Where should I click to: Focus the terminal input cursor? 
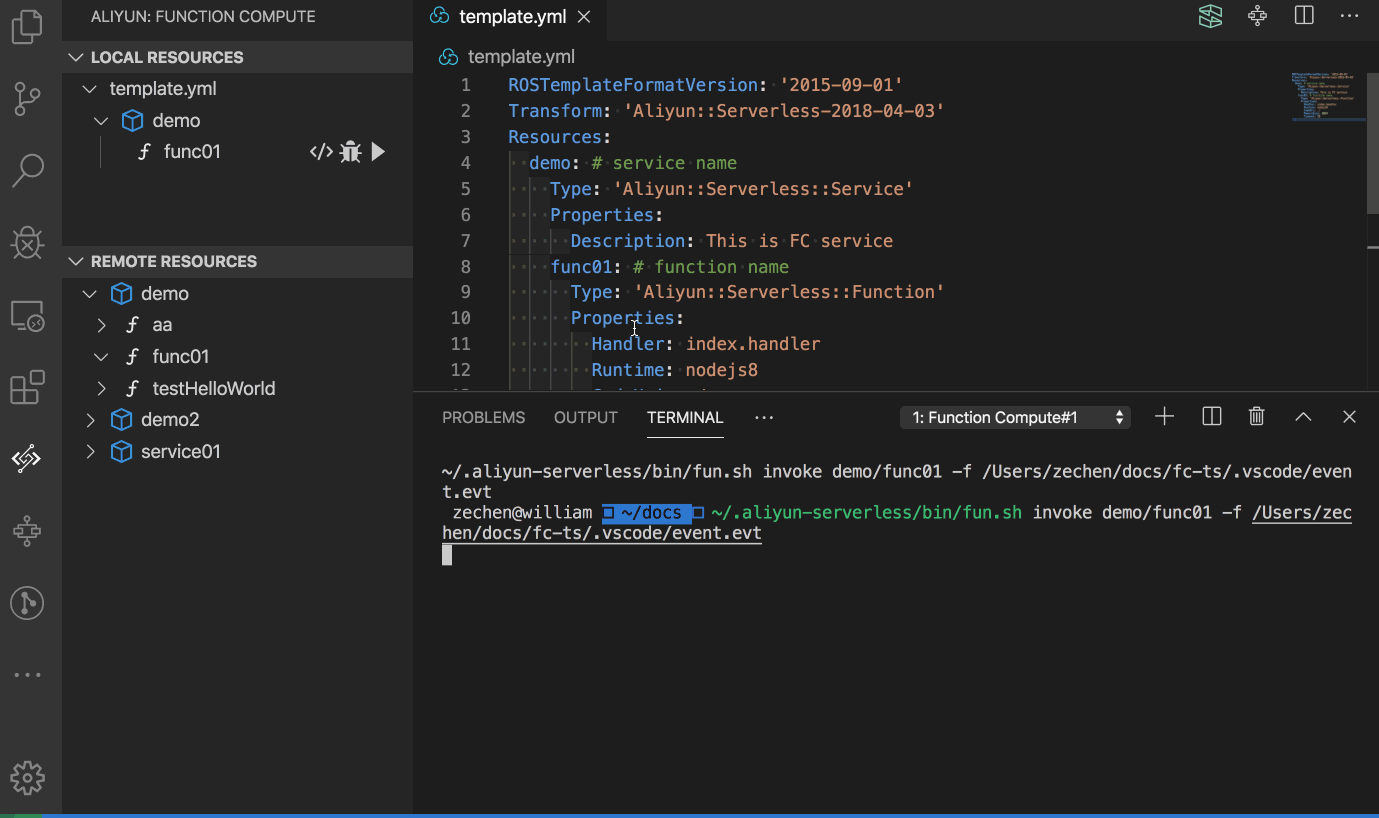click(447, 555)
